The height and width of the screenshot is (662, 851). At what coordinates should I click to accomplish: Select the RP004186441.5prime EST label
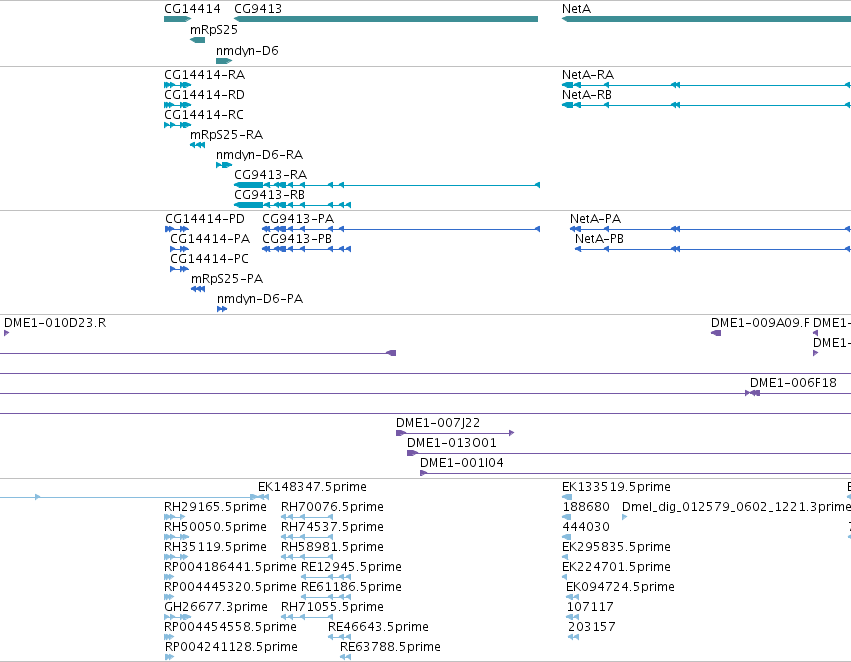tap(230, 567)
